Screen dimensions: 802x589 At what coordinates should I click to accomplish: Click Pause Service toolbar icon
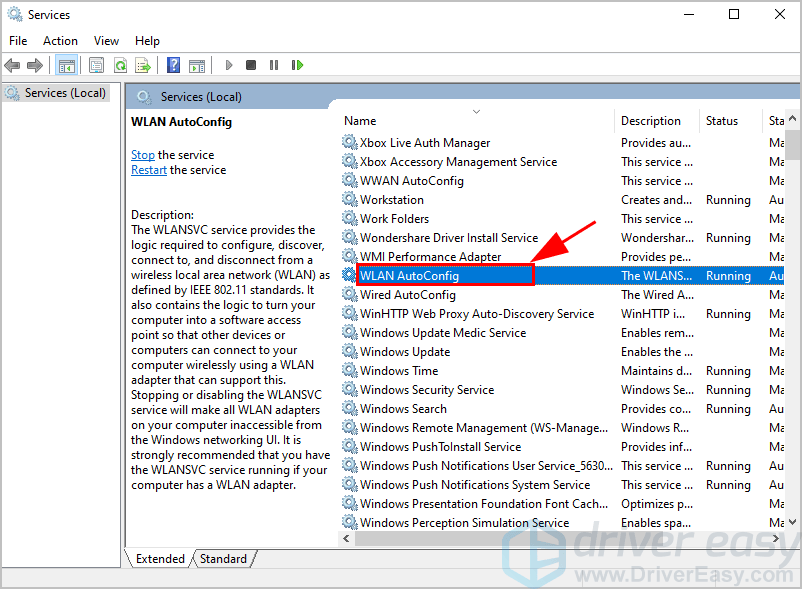click(x=274, y=65)
